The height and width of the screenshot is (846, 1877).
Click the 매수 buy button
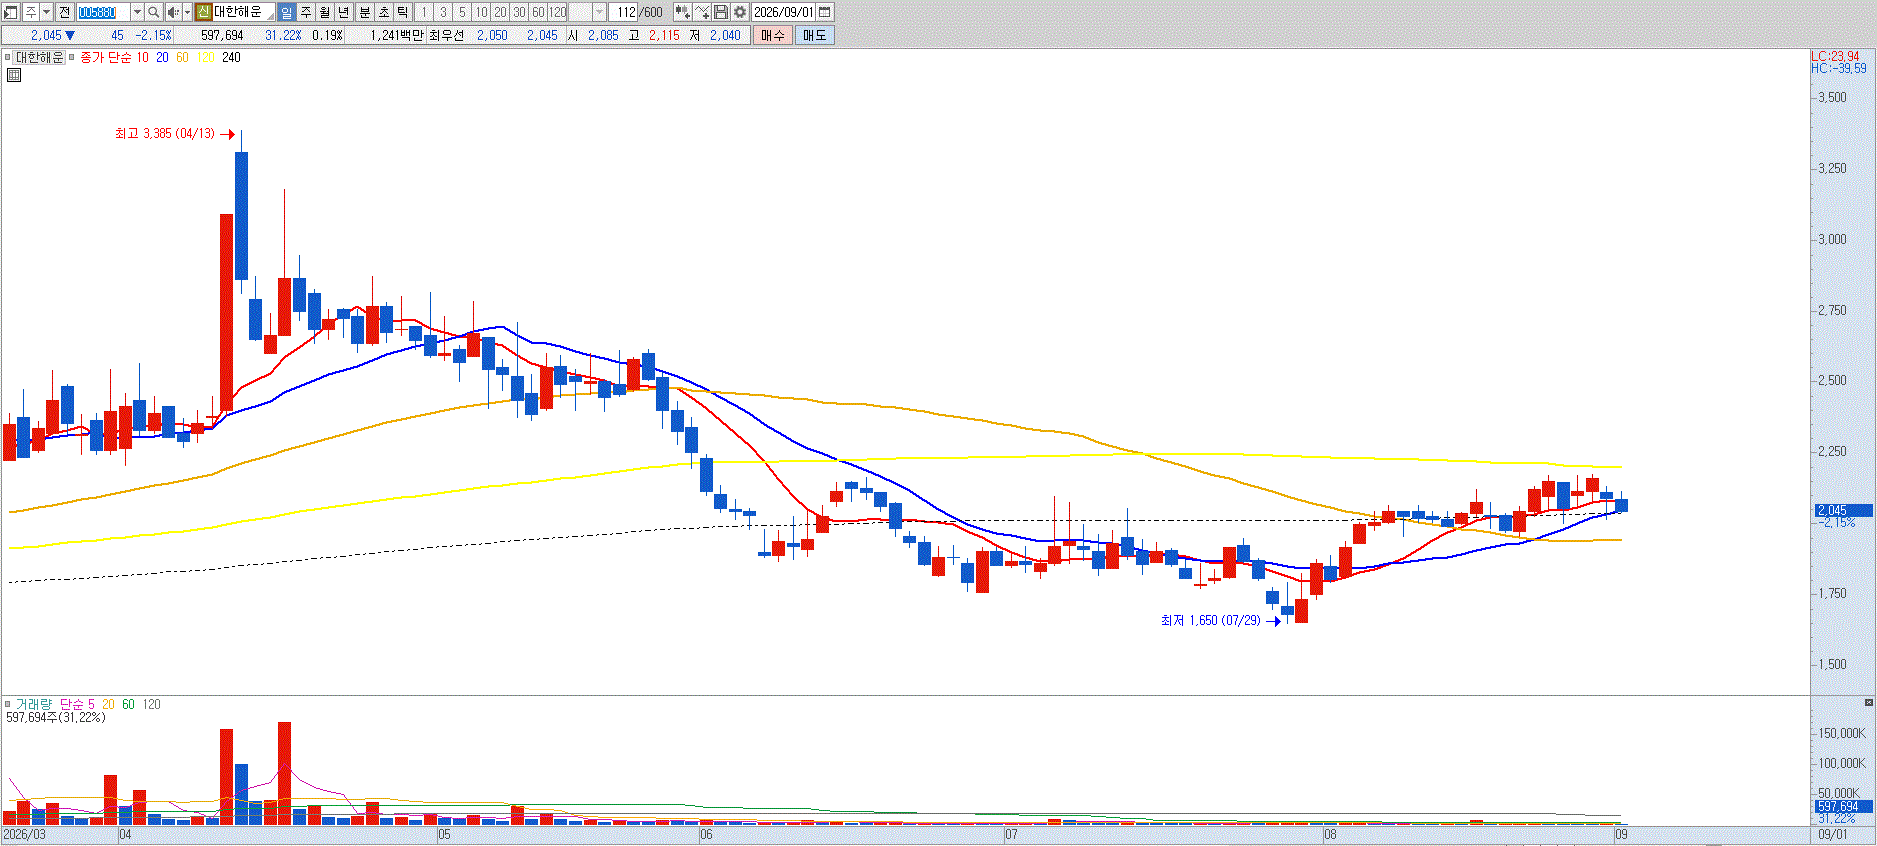pyautogui.click(x=772, y=35)
